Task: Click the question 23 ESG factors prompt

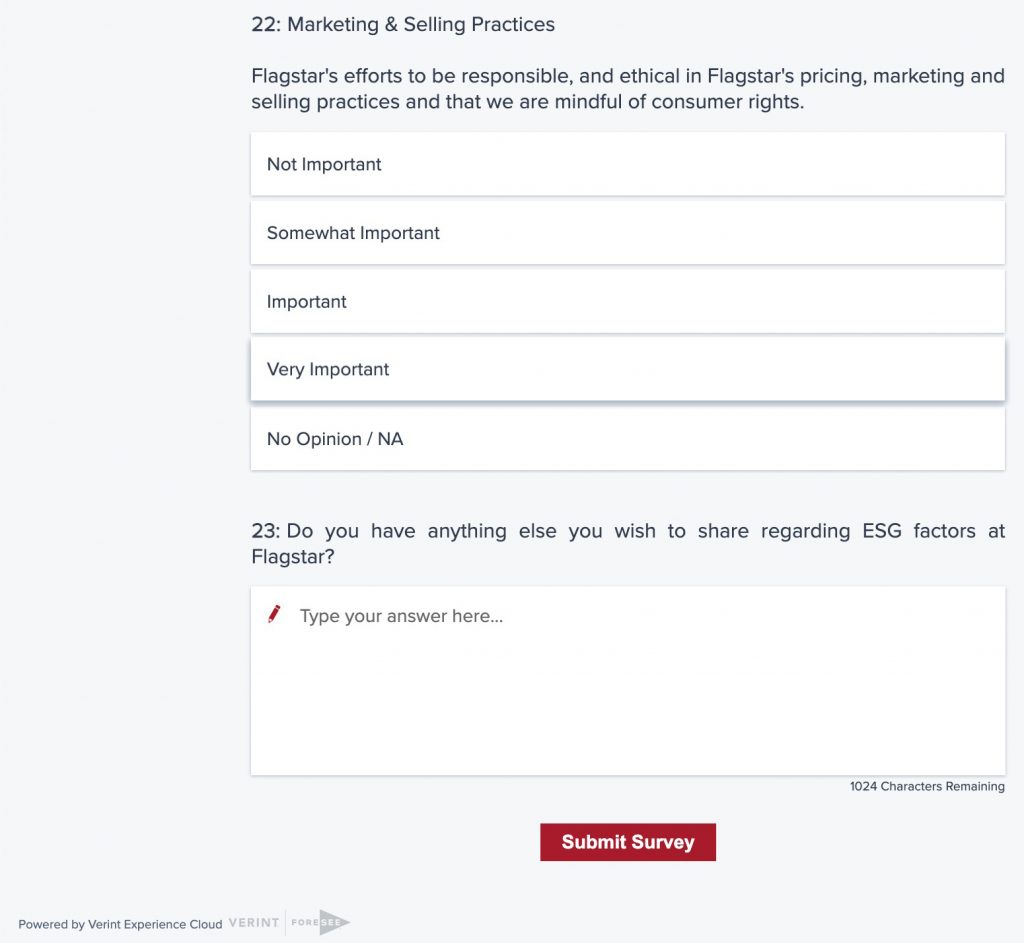Action: [628, 543]
